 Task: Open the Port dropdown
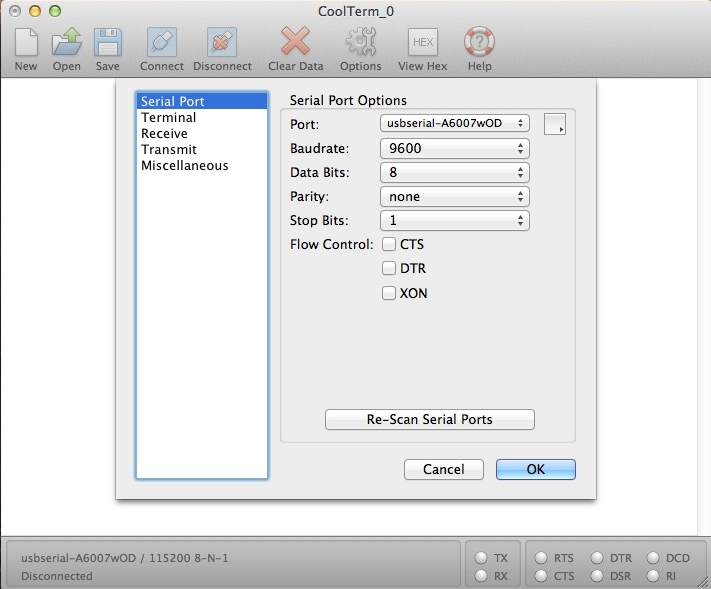pyautogui.click(x=455, y=123)
